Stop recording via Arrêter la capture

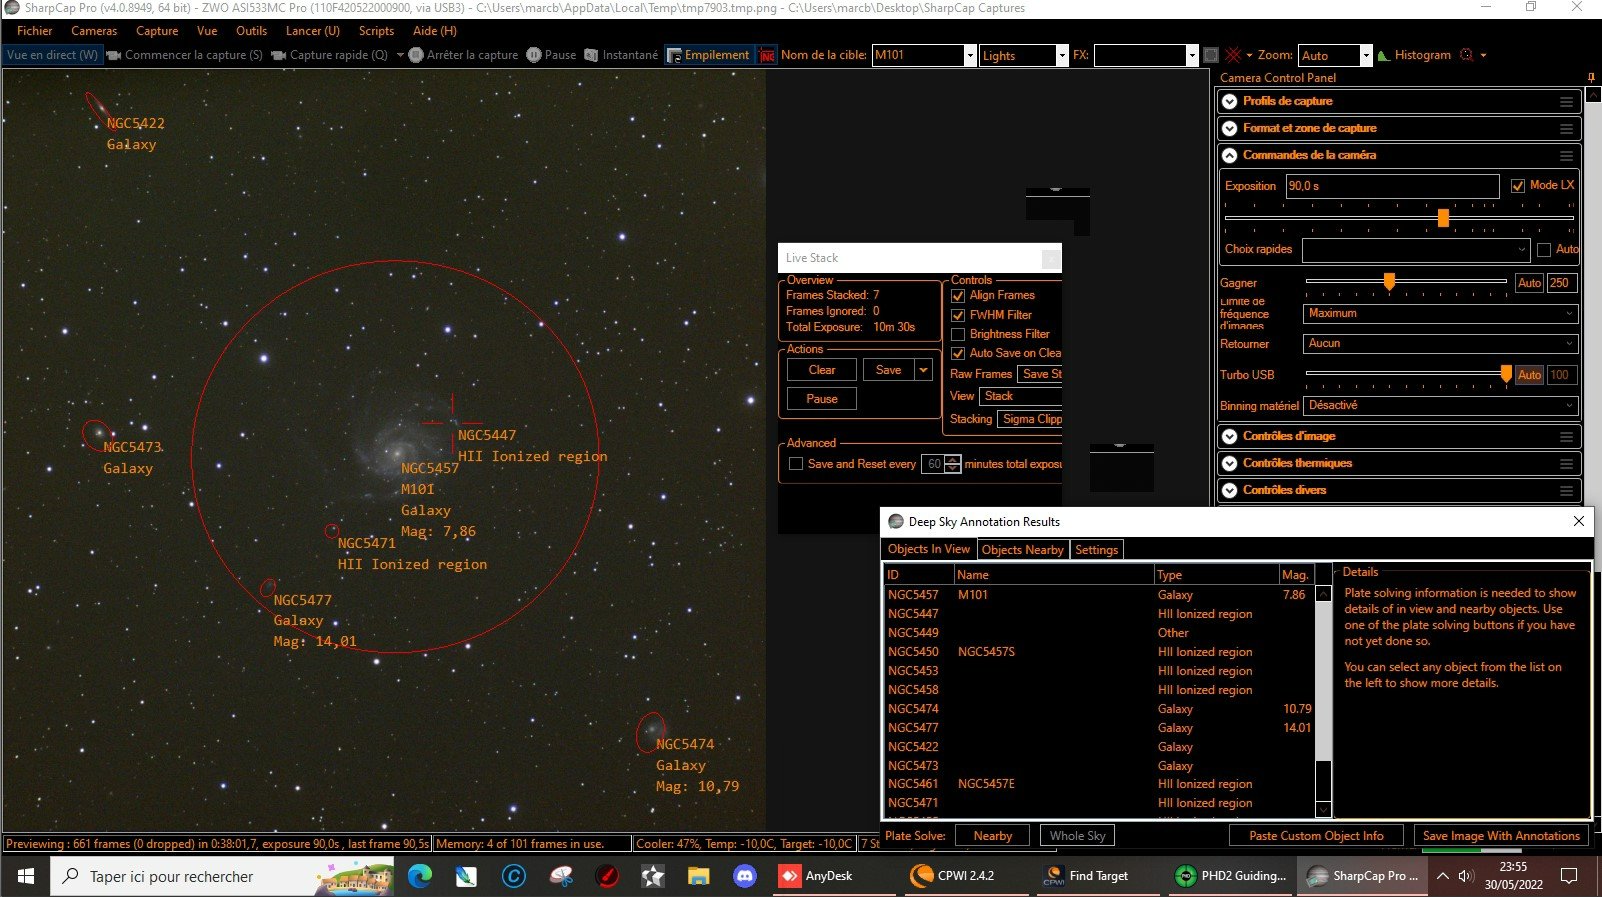point(463,55)
